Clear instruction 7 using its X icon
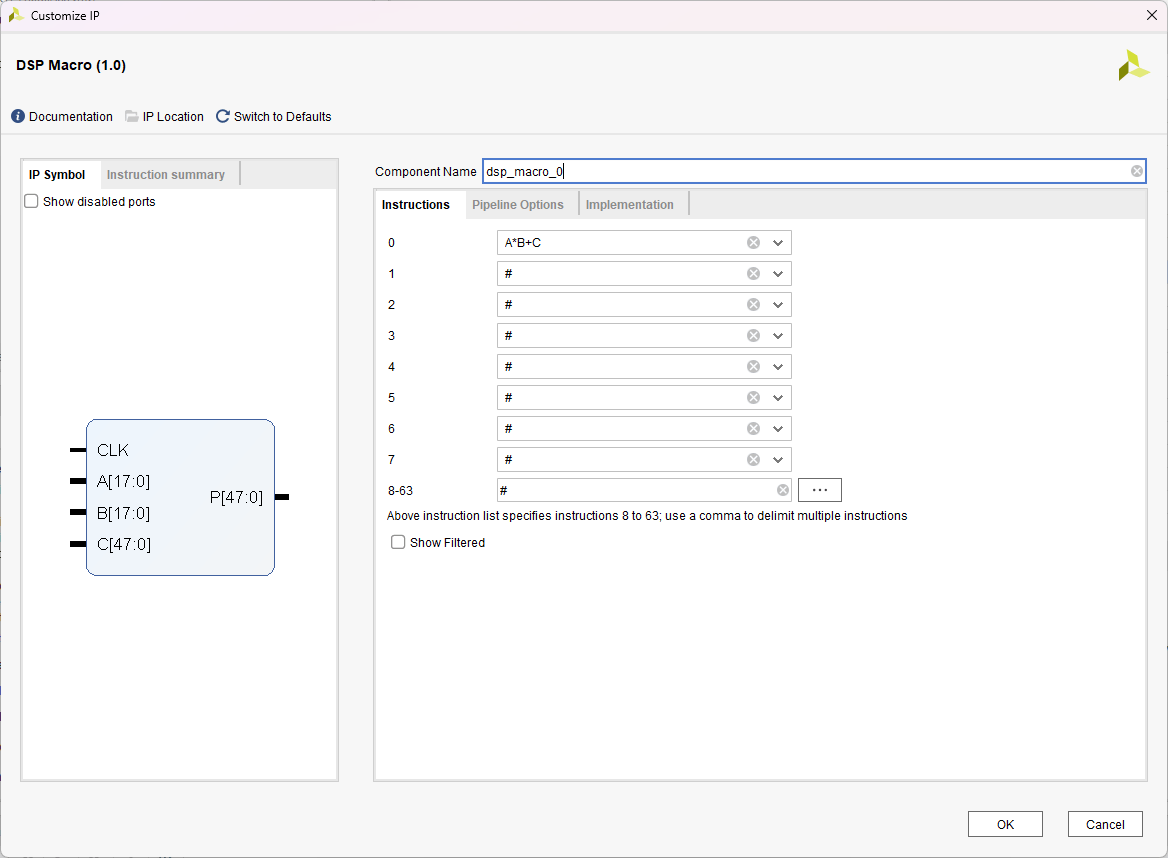The width and height of the screenshot is (1168, 858). 753,460
